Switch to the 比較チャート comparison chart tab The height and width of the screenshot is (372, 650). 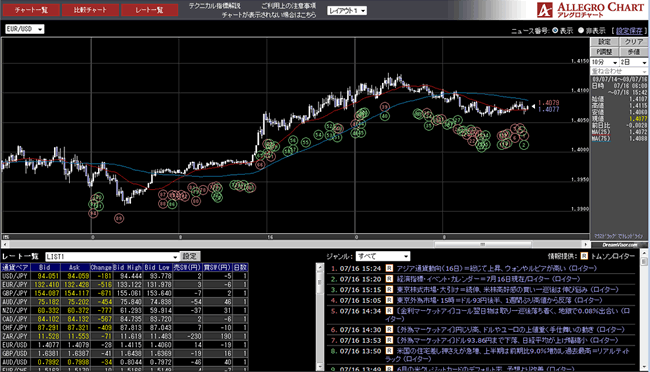coord(90,10)
